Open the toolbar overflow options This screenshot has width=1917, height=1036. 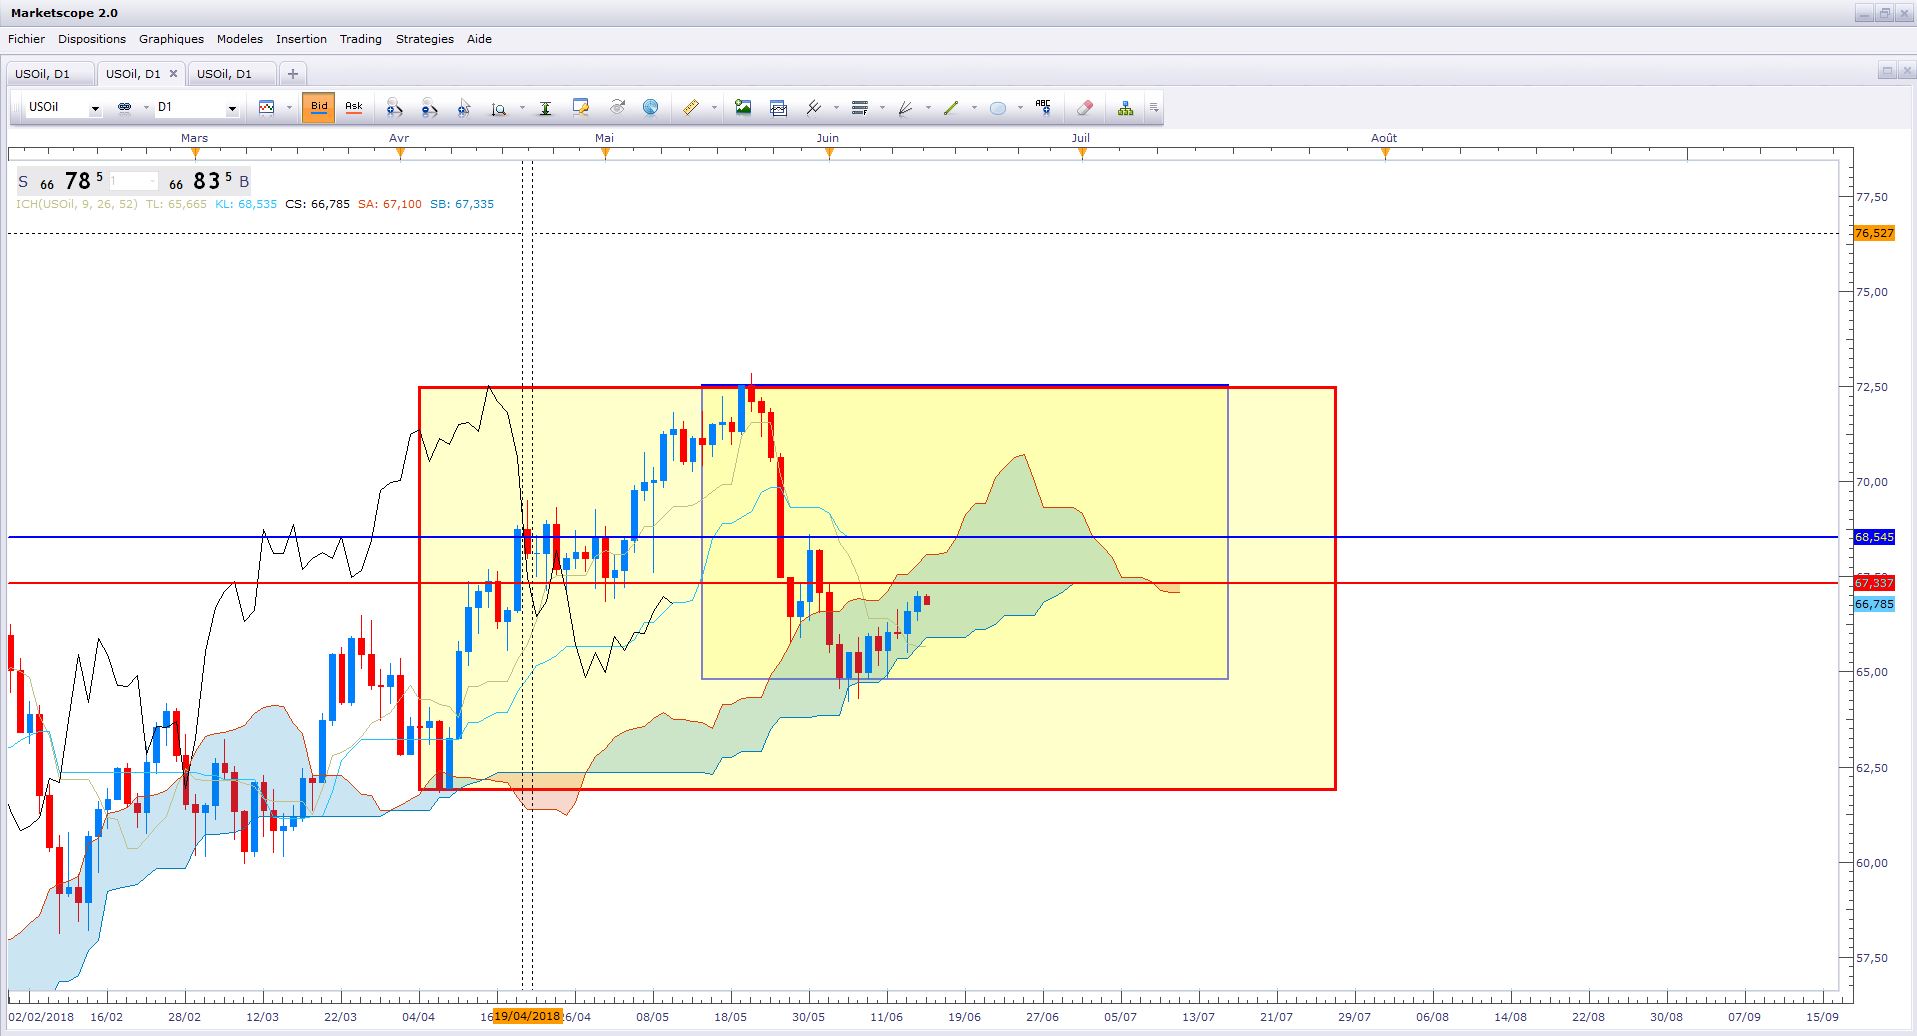(1154, 108)
